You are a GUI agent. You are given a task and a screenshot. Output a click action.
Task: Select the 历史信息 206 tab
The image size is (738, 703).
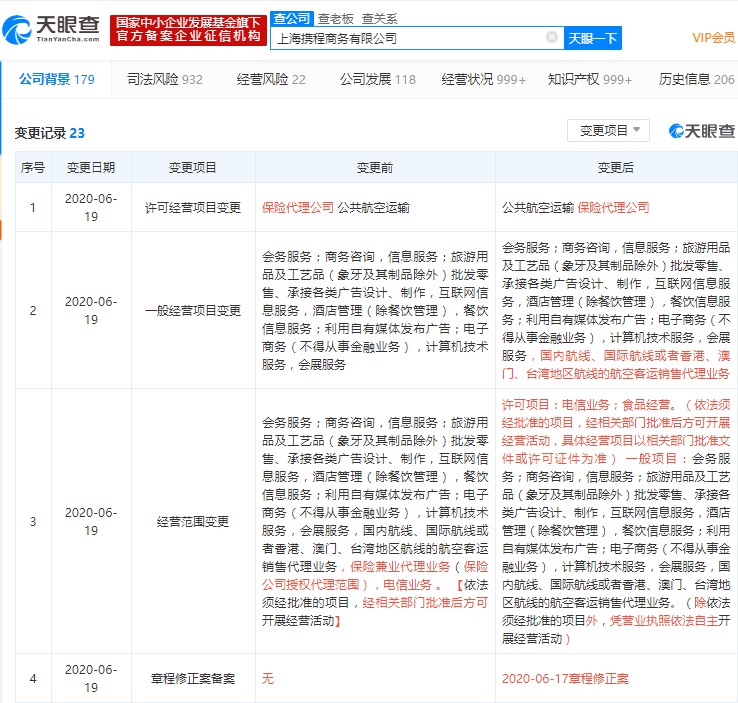697,79
